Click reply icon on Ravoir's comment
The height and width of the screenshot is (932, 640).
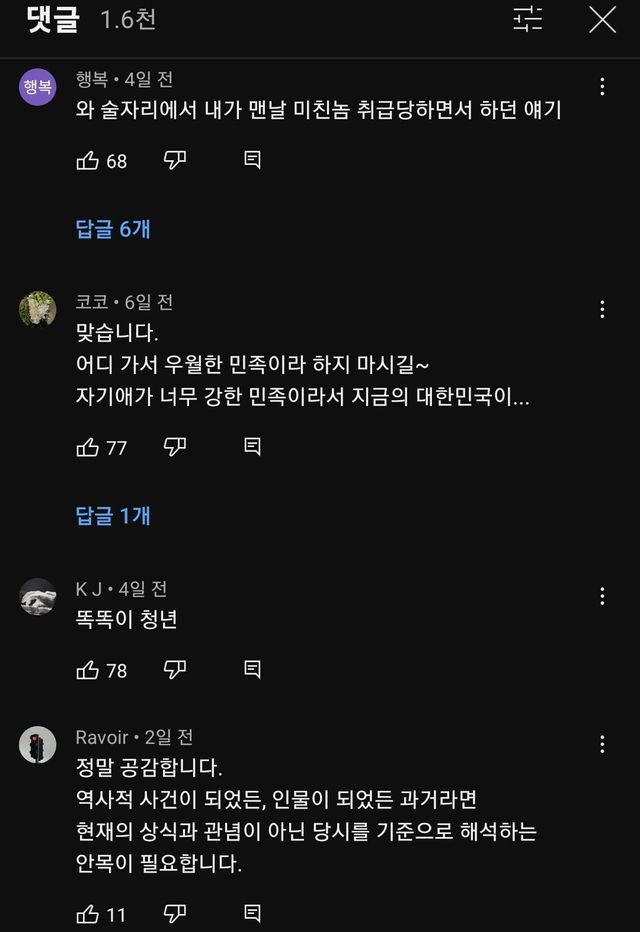[x=253, y=914]
